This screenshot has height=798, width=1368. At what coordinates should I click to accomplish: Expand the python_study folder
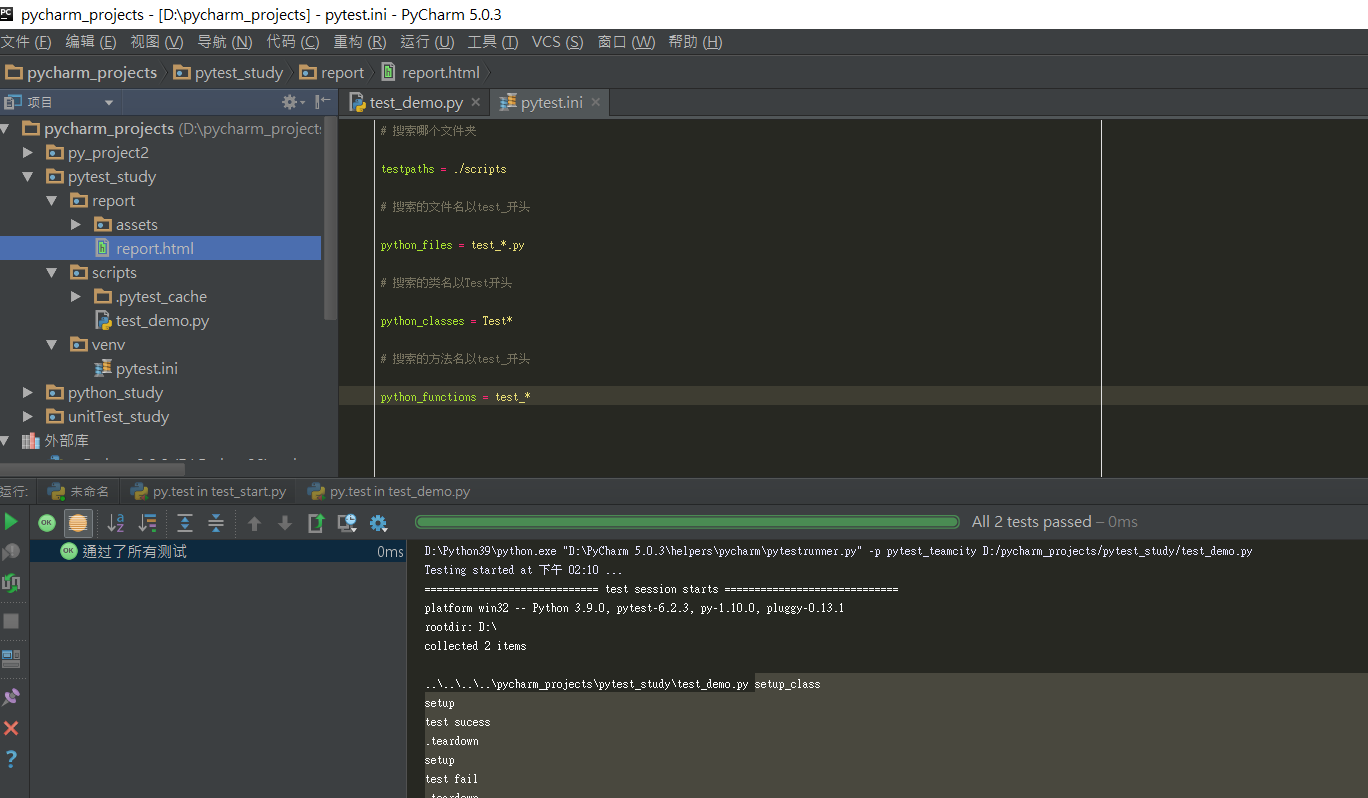[28, 393]
